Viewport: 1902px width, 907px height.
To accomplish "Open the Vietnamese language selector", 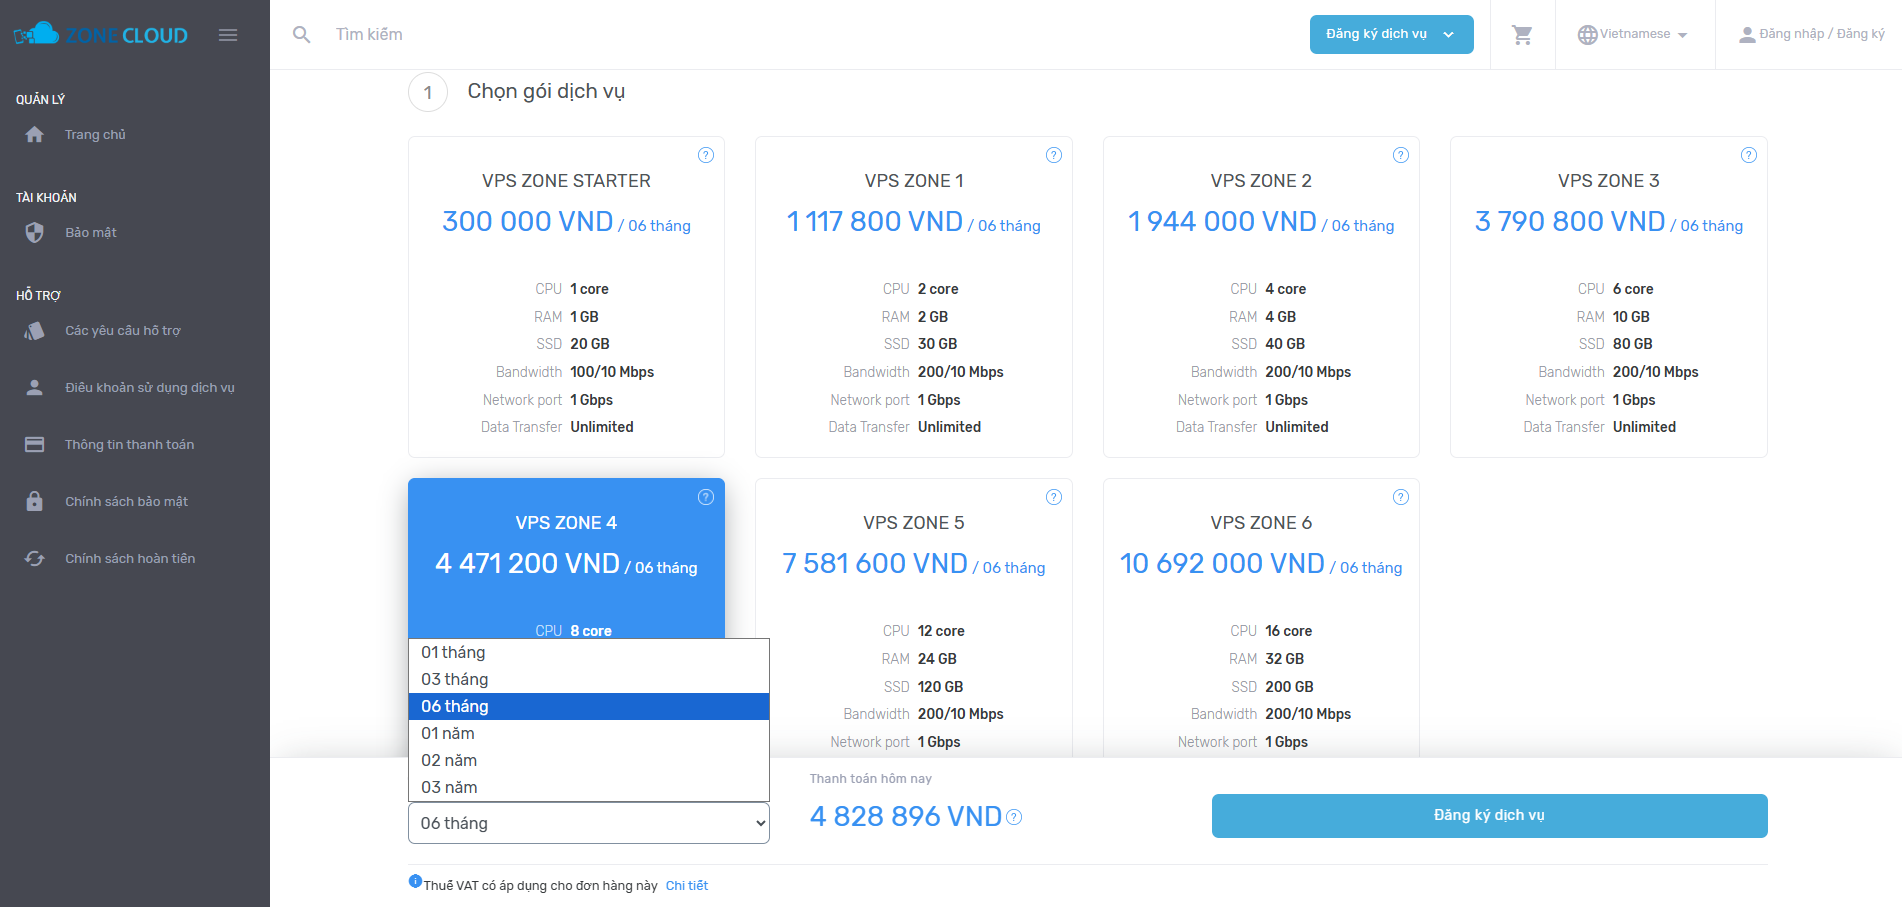I will tap(1634, 34).
